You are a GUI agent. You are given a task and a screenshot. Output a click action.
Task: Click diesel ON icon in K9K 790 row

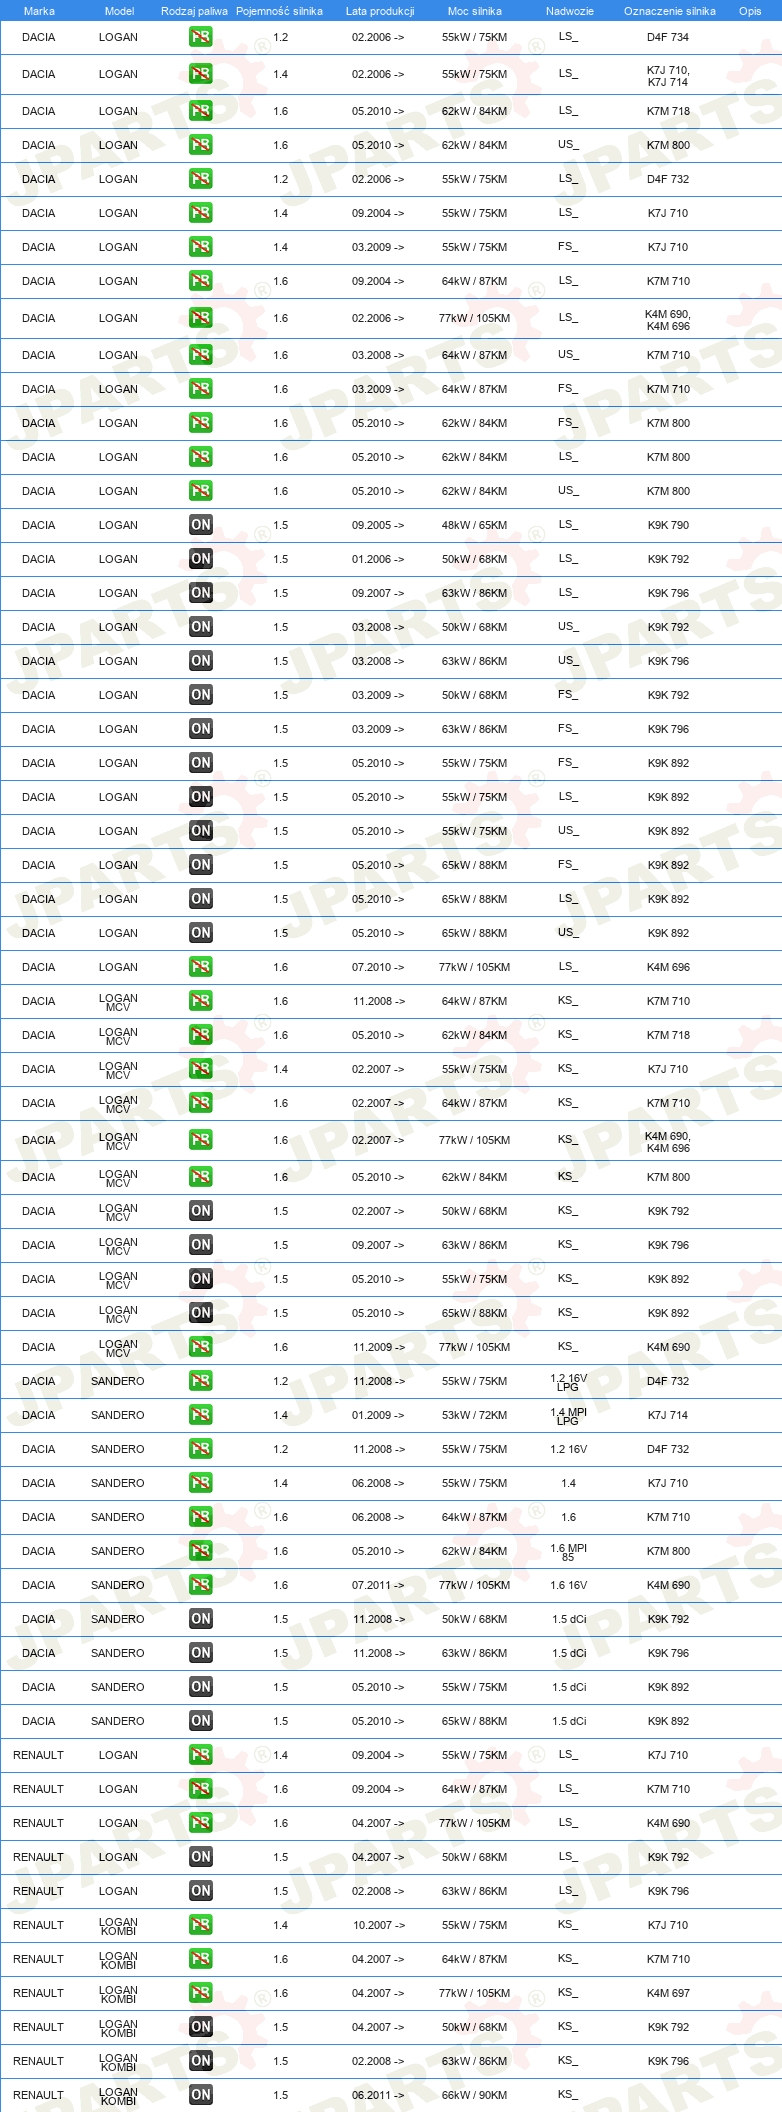(201, 525)
